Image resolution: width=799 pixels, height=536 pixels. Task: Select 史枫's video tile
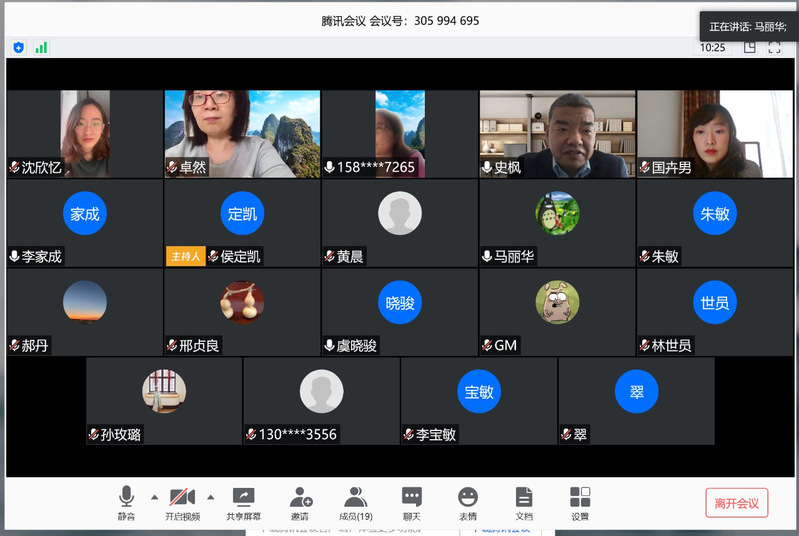click(x=557, y=134)
